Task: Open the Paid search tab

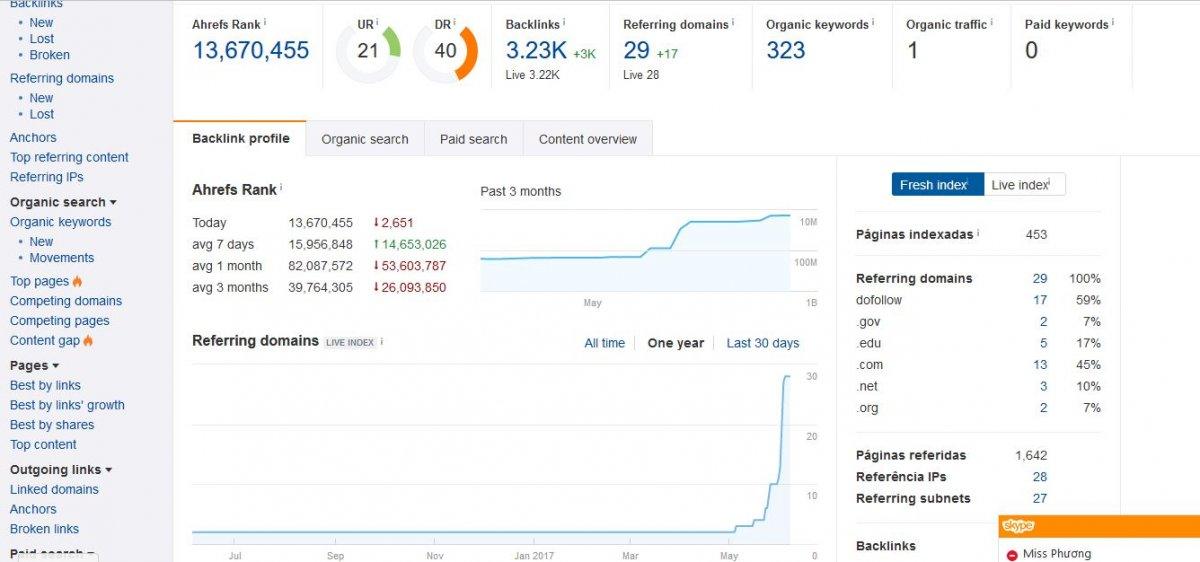Action: (474, 139)
